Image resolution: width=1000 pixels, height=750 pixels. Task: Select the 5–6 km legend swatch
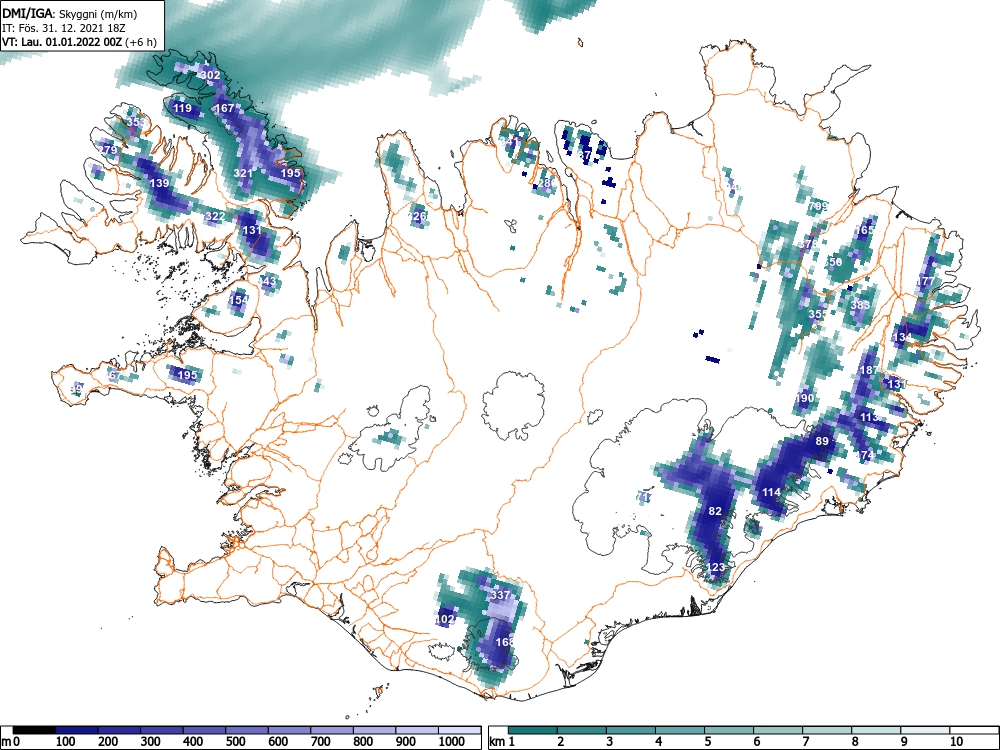pyautogui.click(x=729, y=730)
